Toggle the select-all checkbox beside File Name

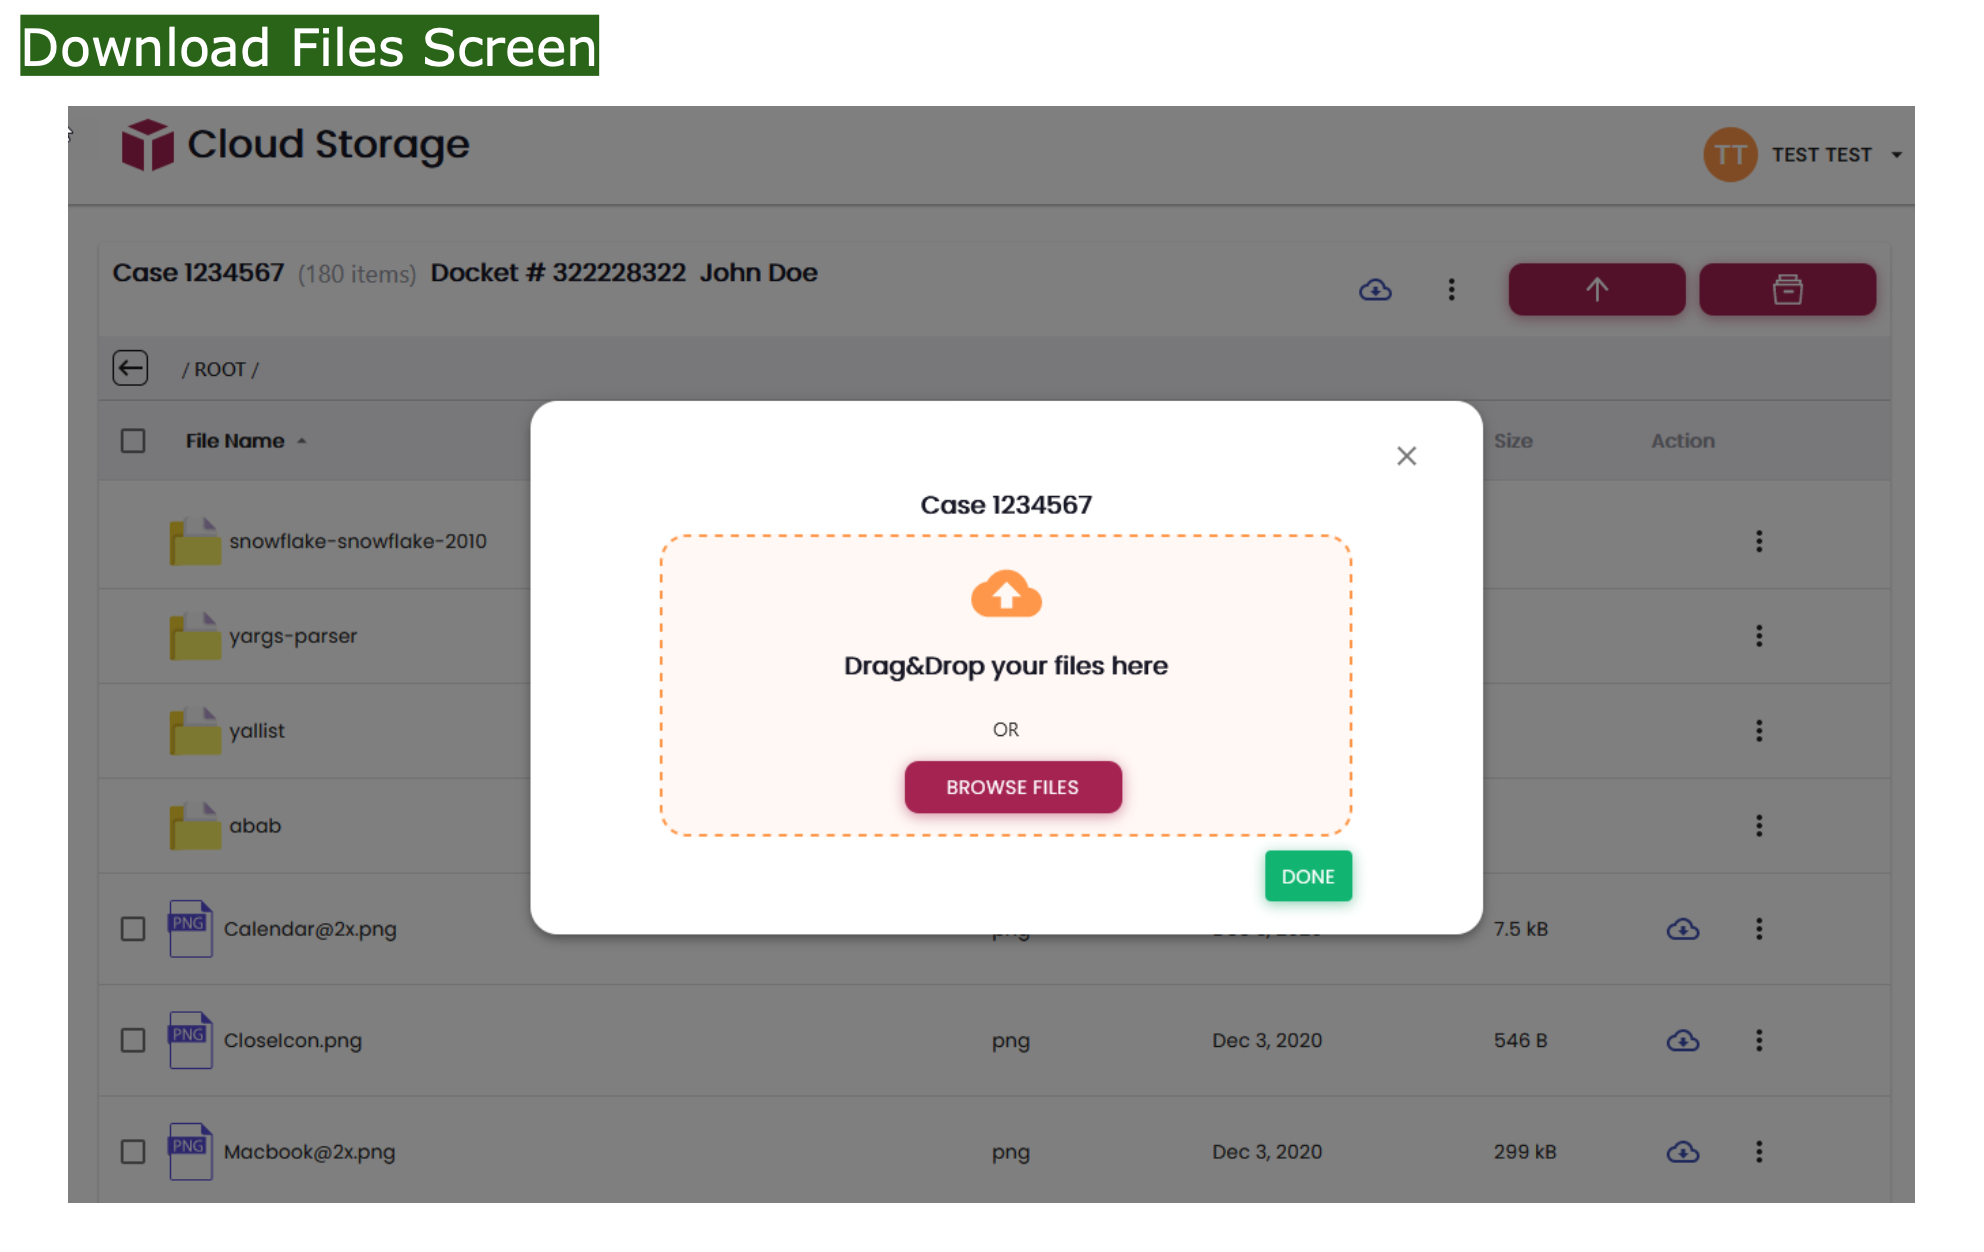(x=133, y=441)
